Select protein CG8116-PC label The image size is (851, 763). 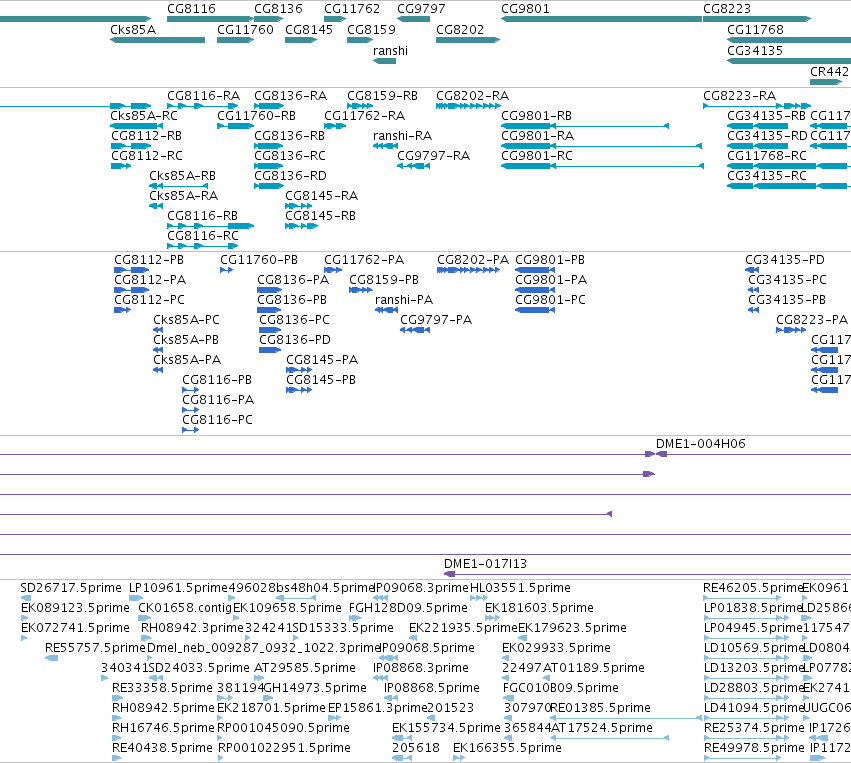pyautogui.click(x=217, y=420)
